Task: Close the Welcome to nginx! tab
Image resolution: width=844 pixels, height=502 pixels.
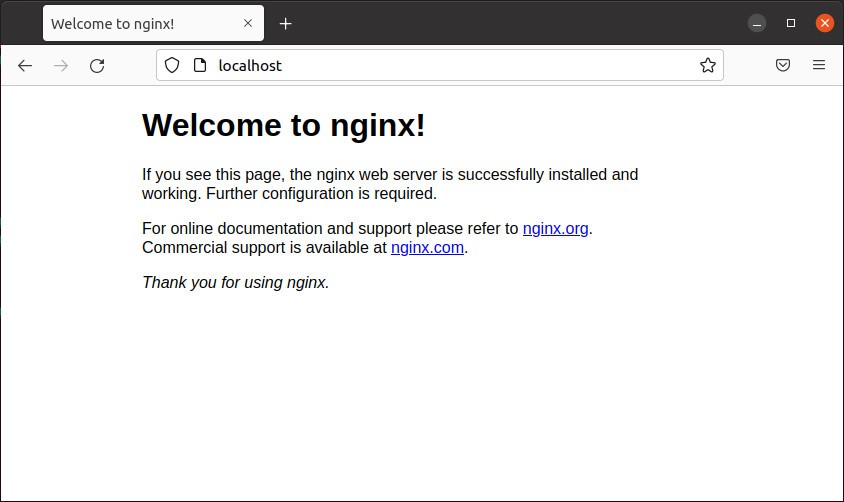Action: (248, 23)
